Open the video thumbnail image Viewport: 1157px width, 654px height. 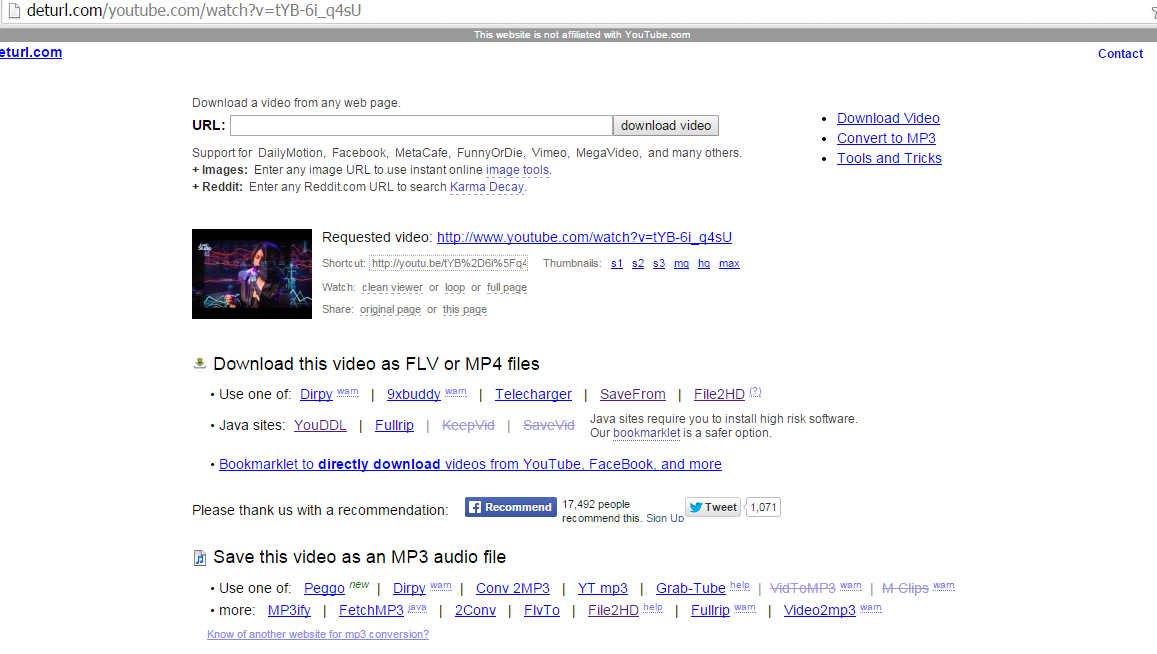point(252,274)
